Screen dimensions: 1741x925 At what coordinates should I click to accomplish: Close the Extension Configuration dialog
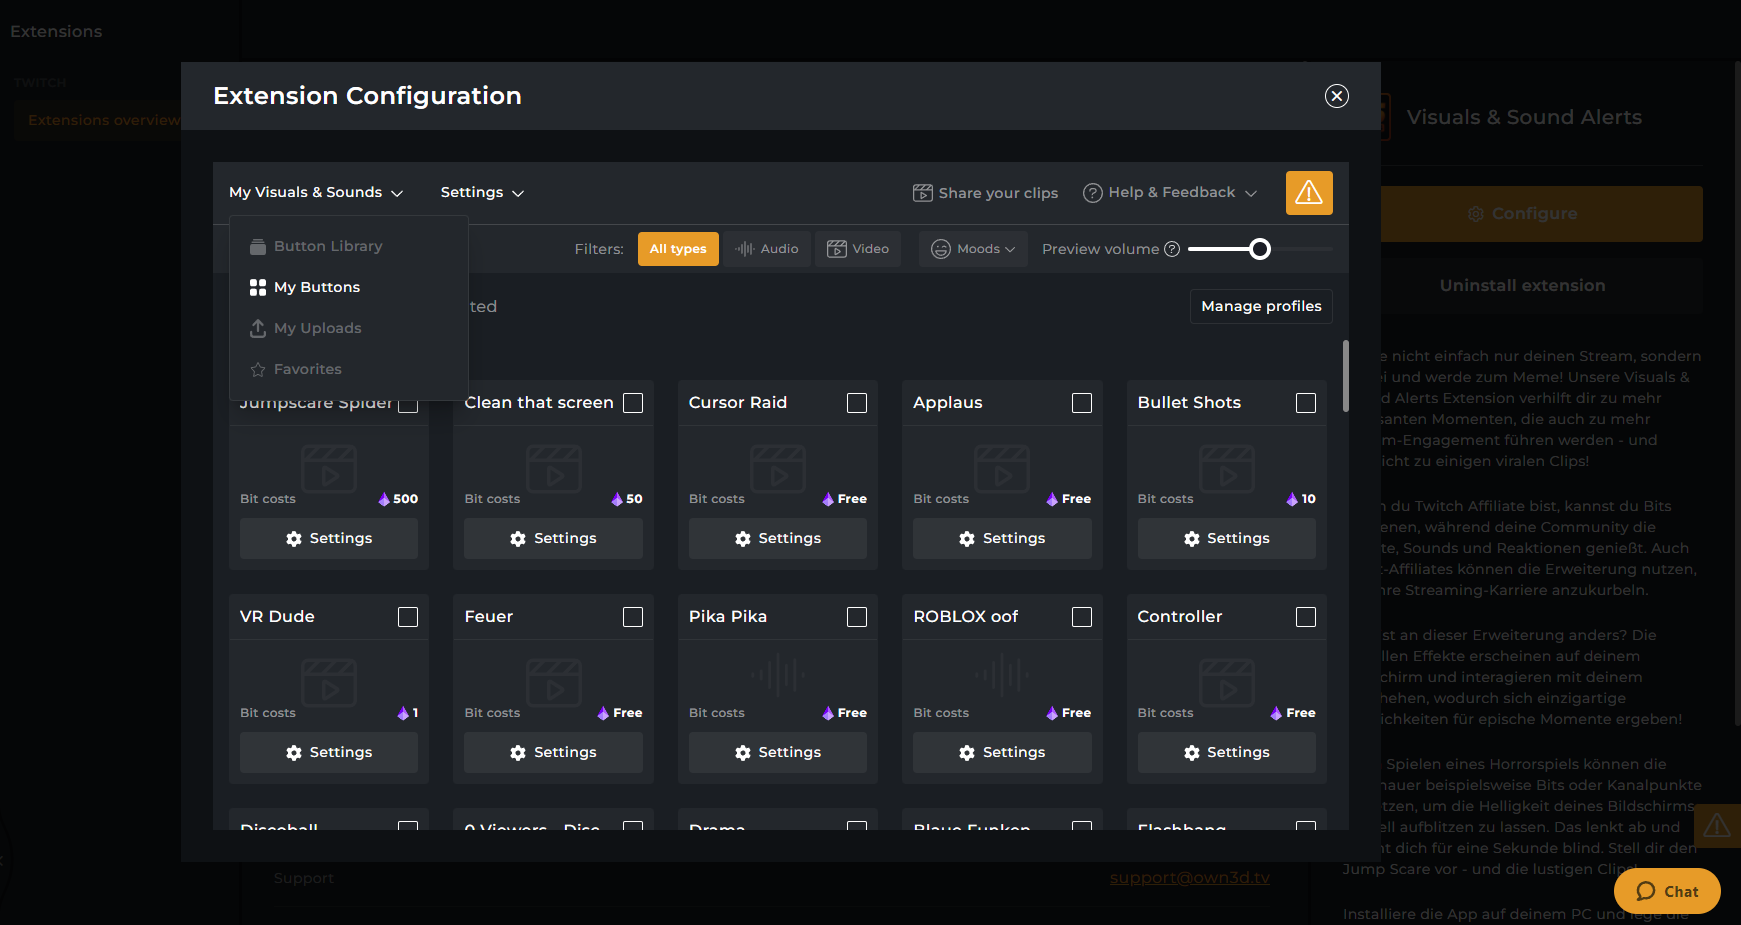[1337, 96]
